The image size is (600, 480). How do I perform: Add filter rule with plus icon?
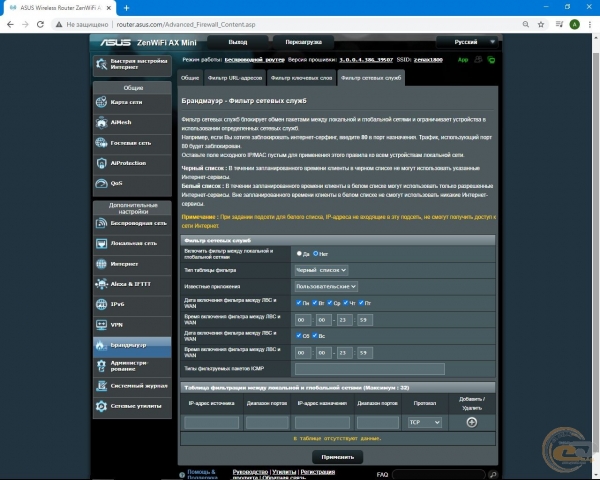471,422
